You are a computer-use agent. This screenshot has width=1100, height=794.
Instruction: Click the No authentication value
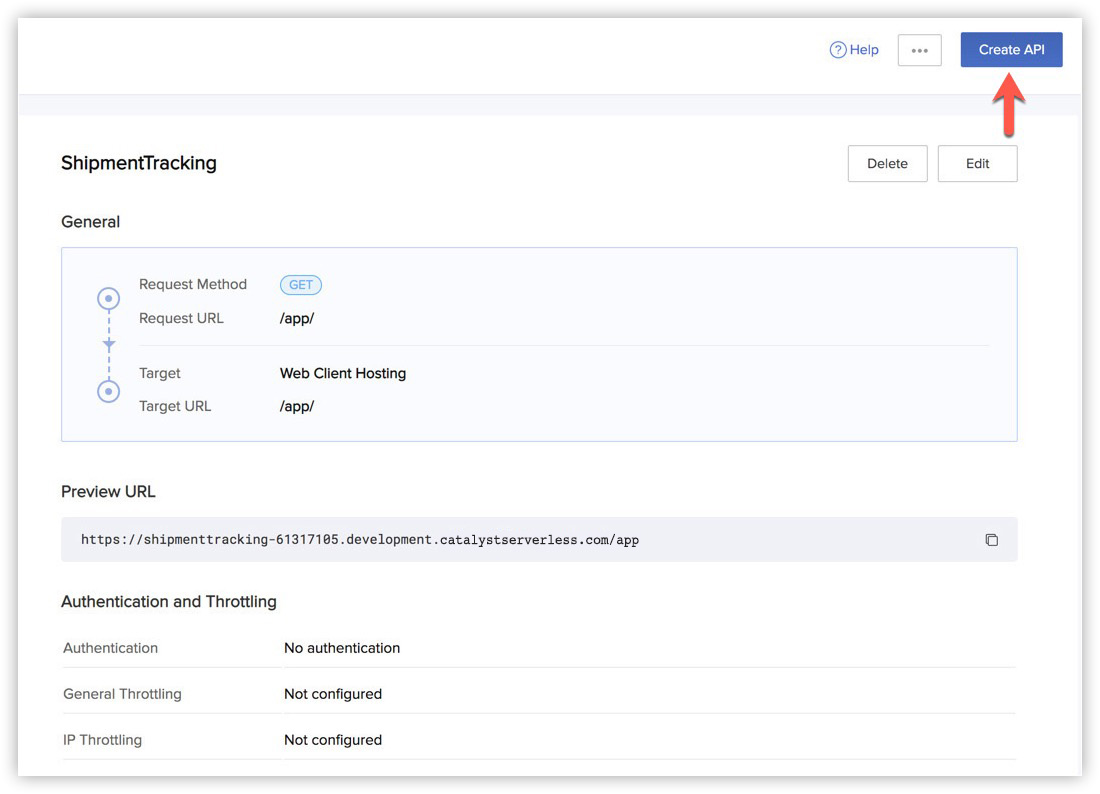tap(342, 648)
